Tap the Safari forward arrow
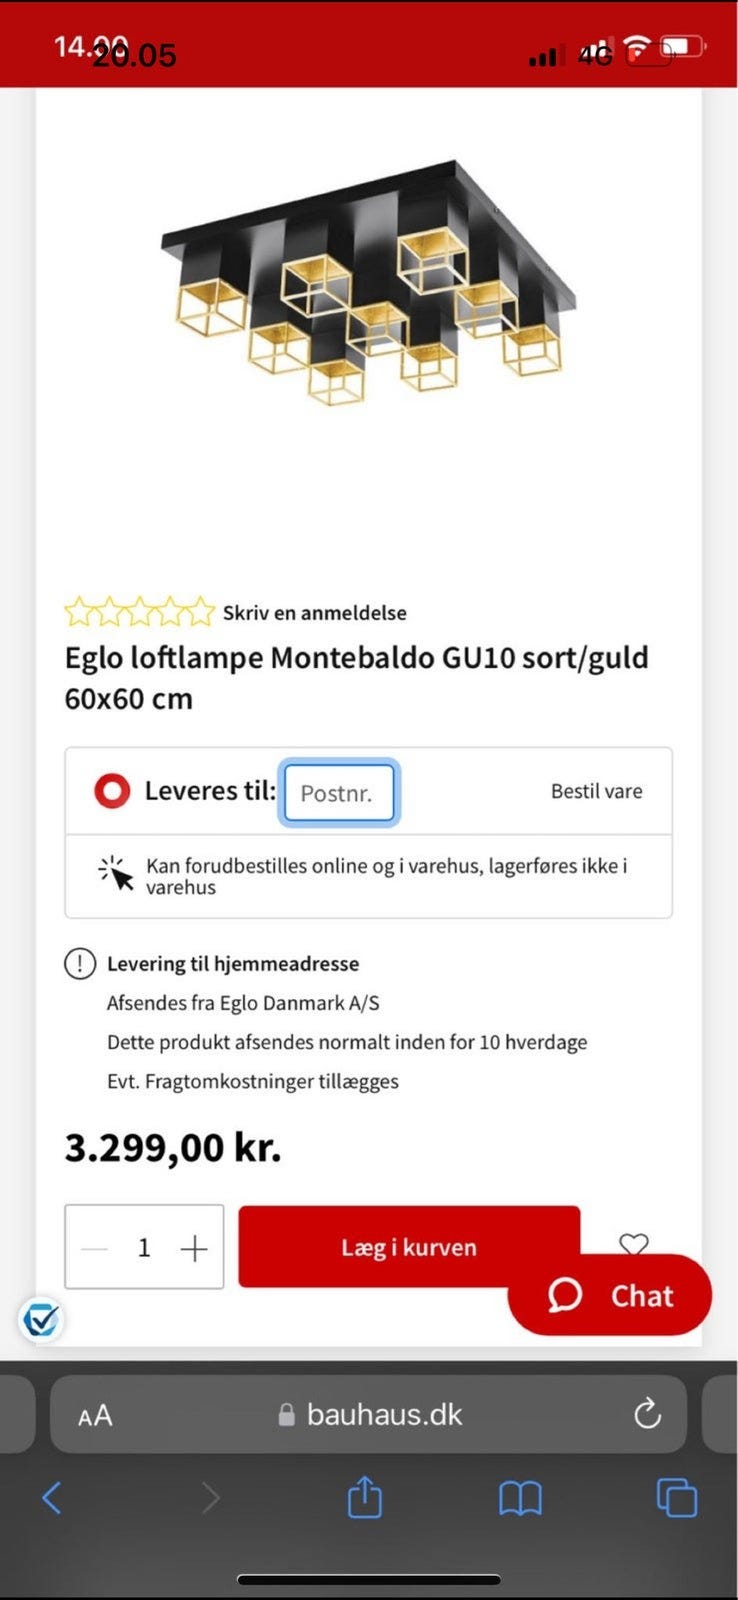The image size is (738, 1600). 210,1498
